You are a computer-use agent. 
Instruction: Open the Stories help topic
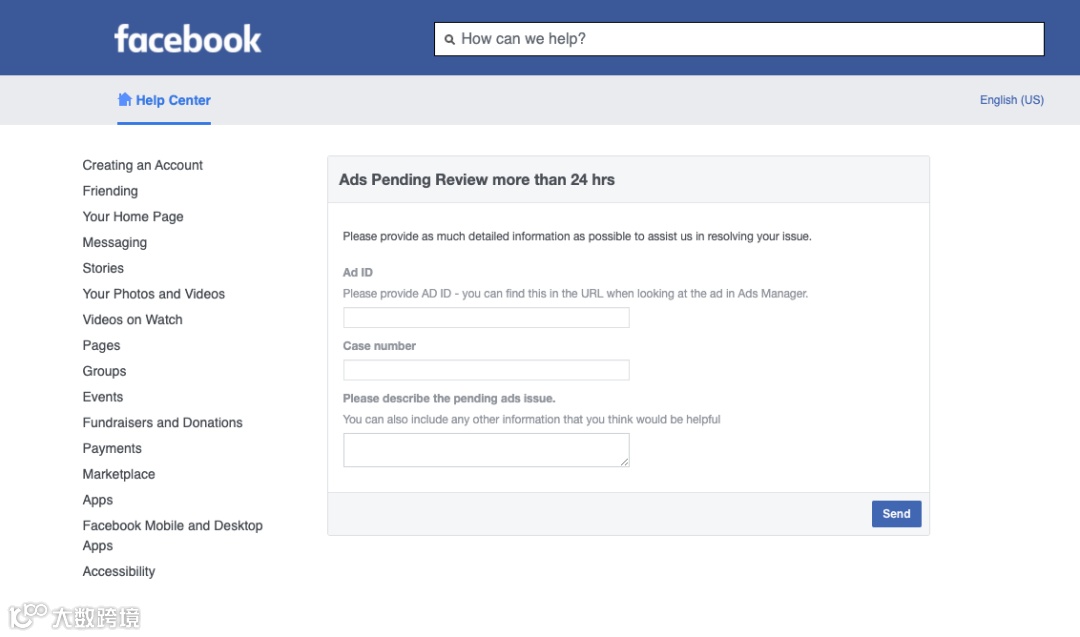pos(103,268)
